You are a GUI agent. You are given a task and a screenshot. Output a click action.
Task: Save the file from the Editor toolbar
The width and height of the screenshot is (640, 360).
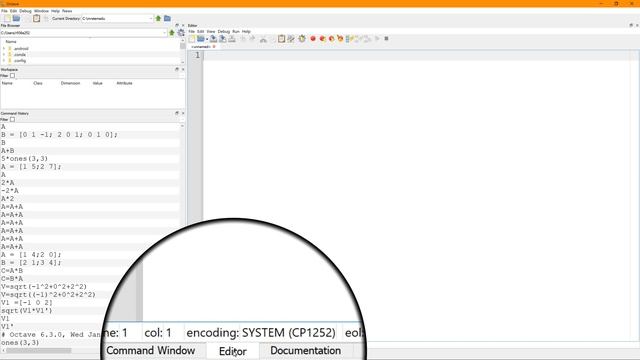[213, 39]
